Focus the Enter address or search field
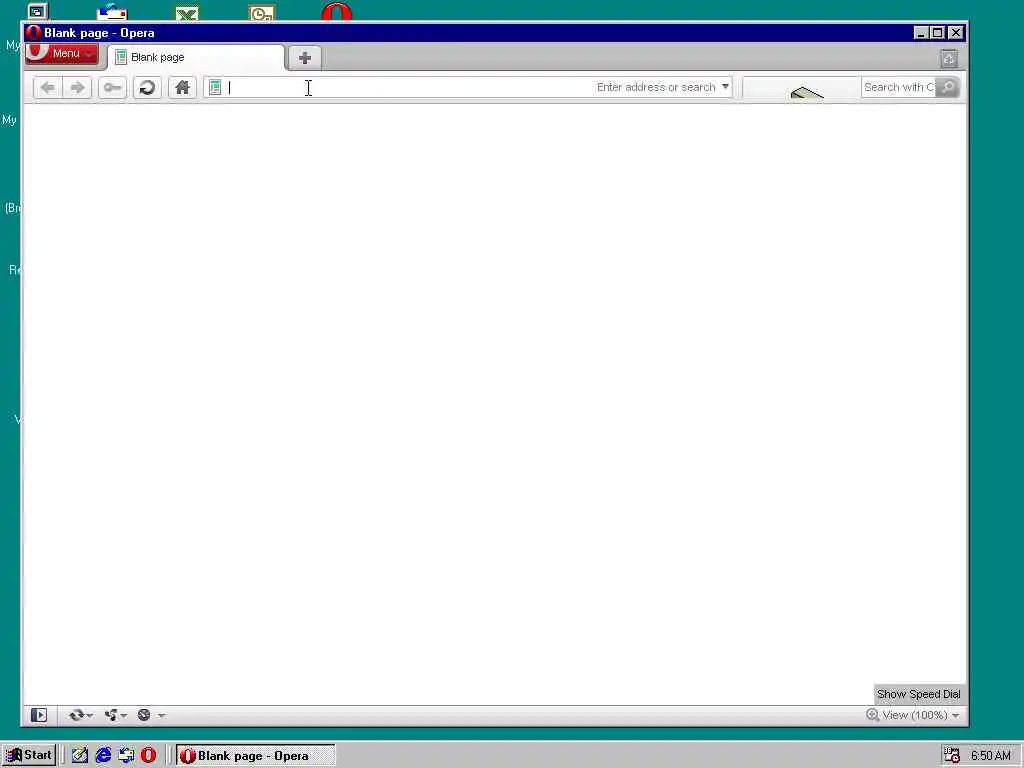 468,87
